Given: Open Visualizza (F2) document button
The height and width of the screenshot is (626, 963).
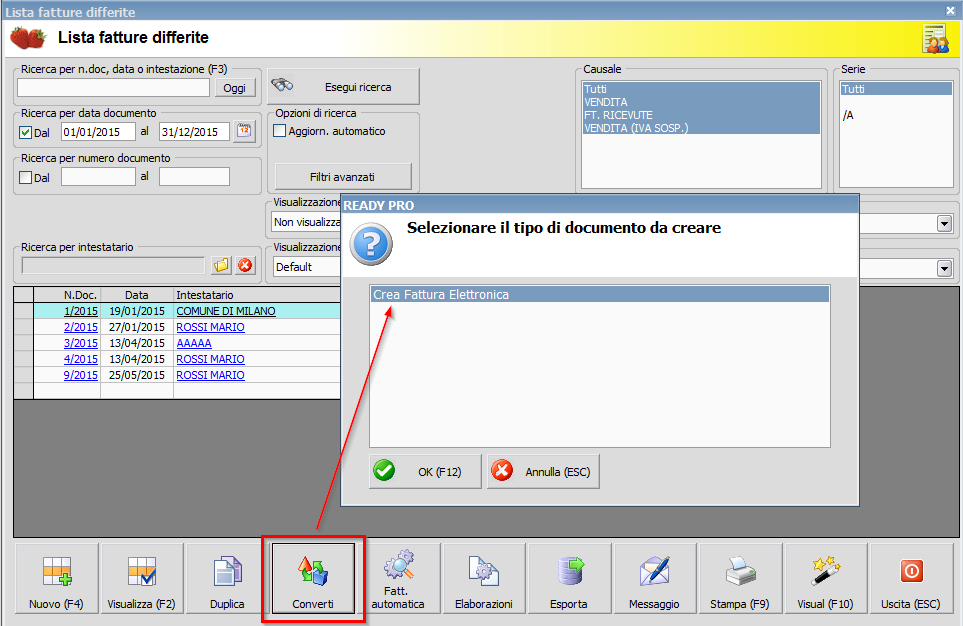Looking at the screenshot, I should 142,578.
